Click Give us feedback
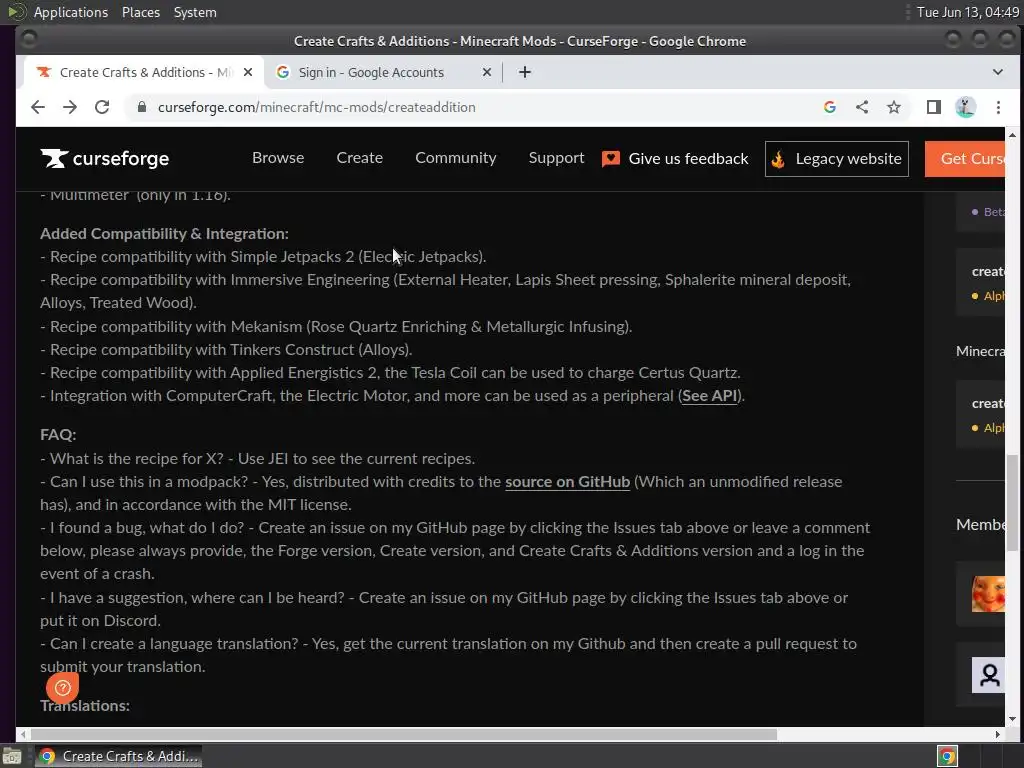The image size is (1024, 768). [675, 159]
